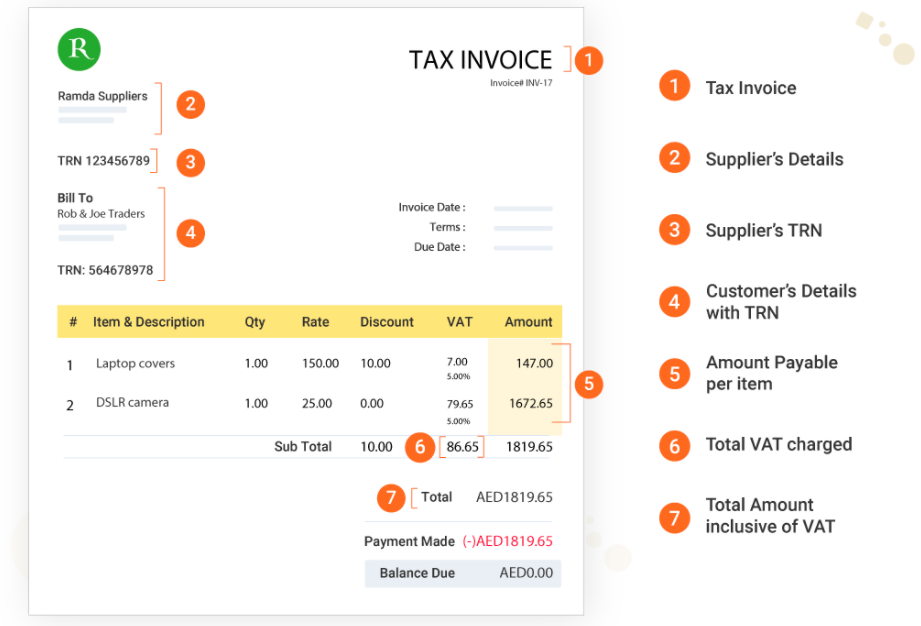921x626 pixels.
Task: Click orange badge 4 beside the Bill To block
Action: point(190,234)
